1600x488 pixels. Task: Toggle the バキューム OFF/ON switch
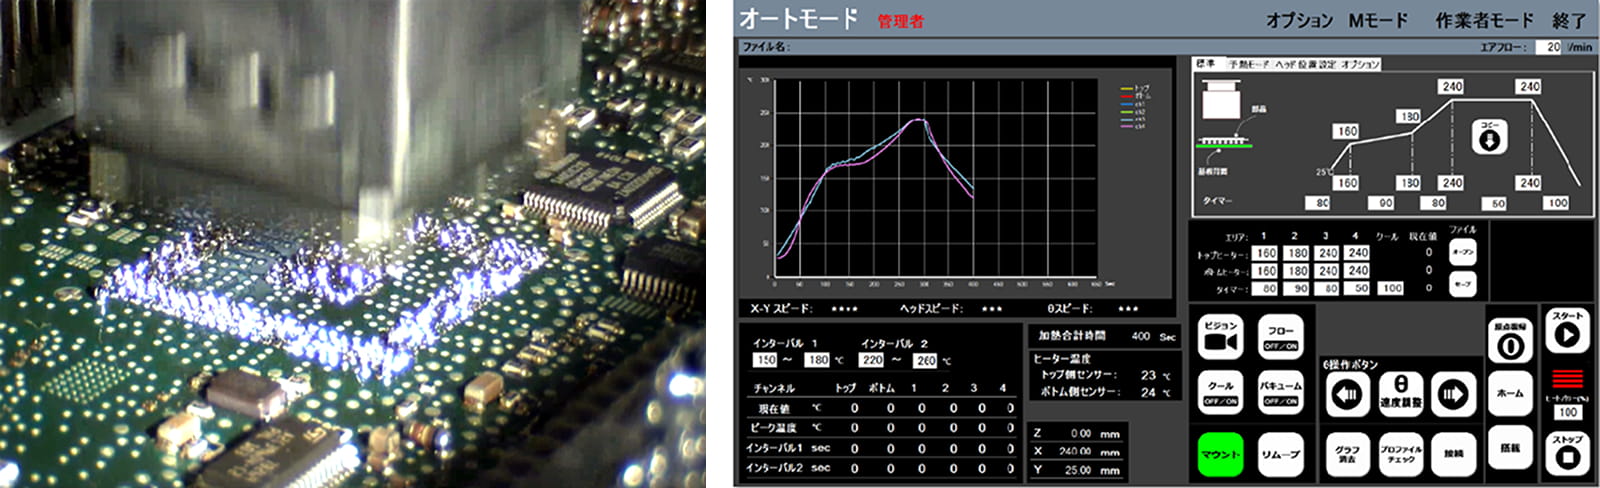[x=1280, y=393]
